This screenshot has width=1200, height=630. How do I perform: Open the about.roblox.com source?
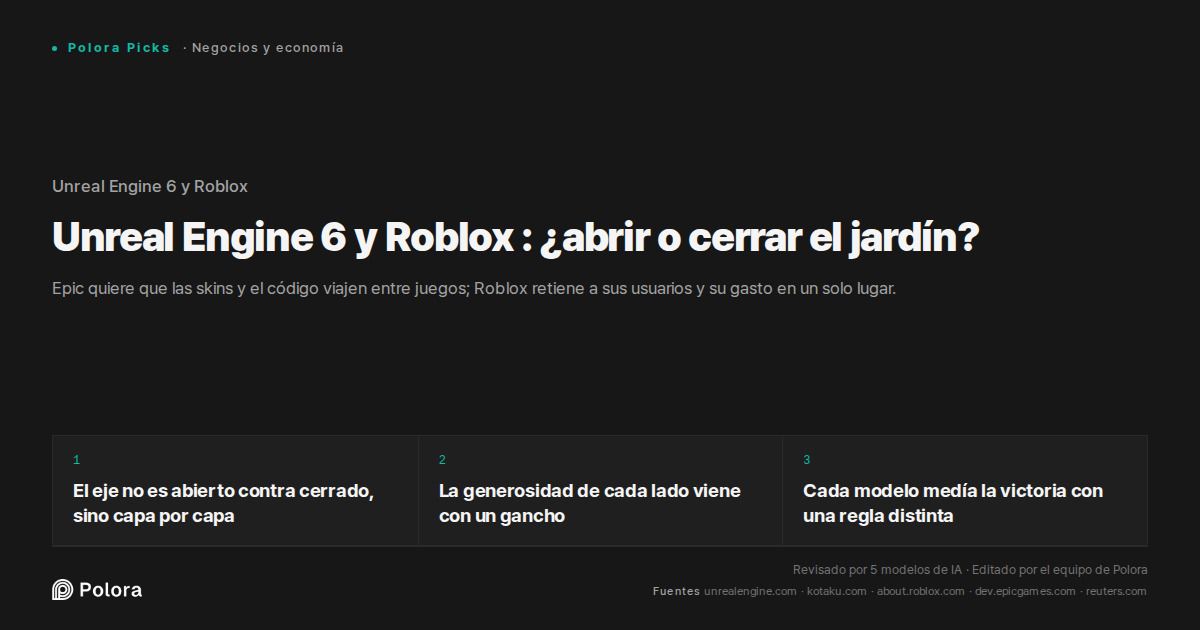coord(921,592)
